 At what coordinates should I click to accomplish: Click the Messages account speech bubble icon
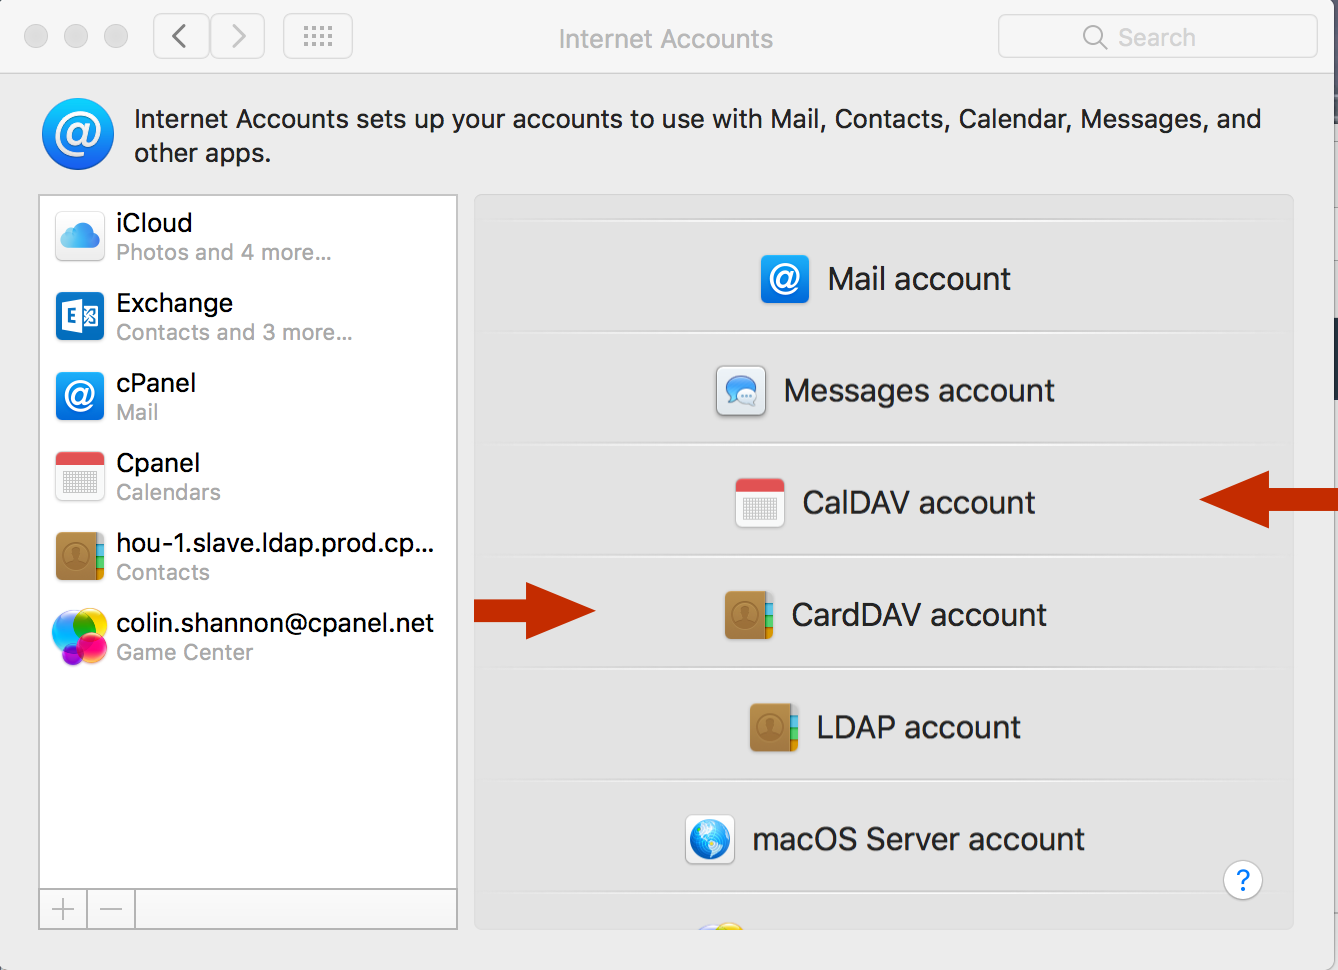(741, 390)
